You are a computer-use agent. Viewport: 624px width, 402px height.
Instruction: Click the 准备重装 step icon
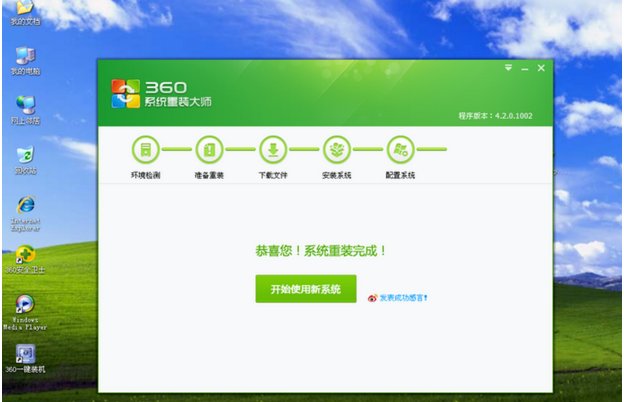click(209, 151)
